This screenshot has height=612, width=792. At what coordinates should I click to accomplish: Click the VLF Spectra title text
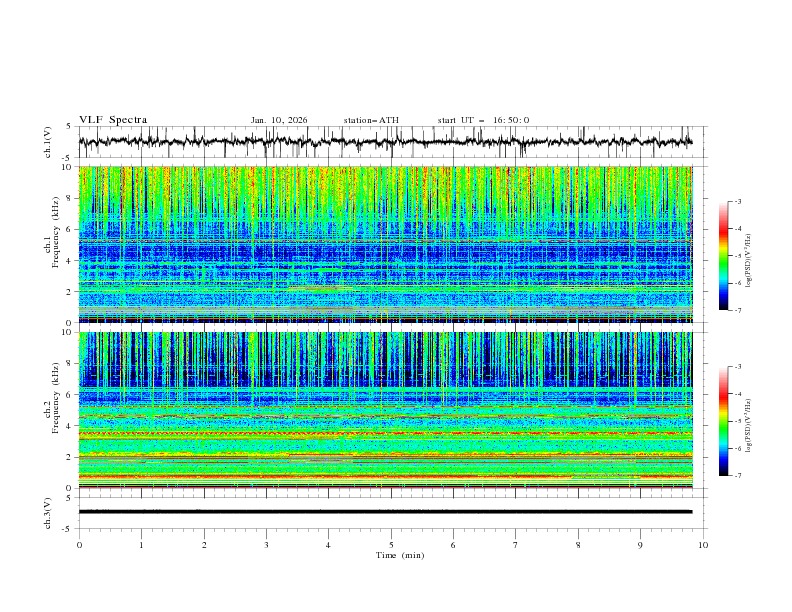(x=113, y=120)
